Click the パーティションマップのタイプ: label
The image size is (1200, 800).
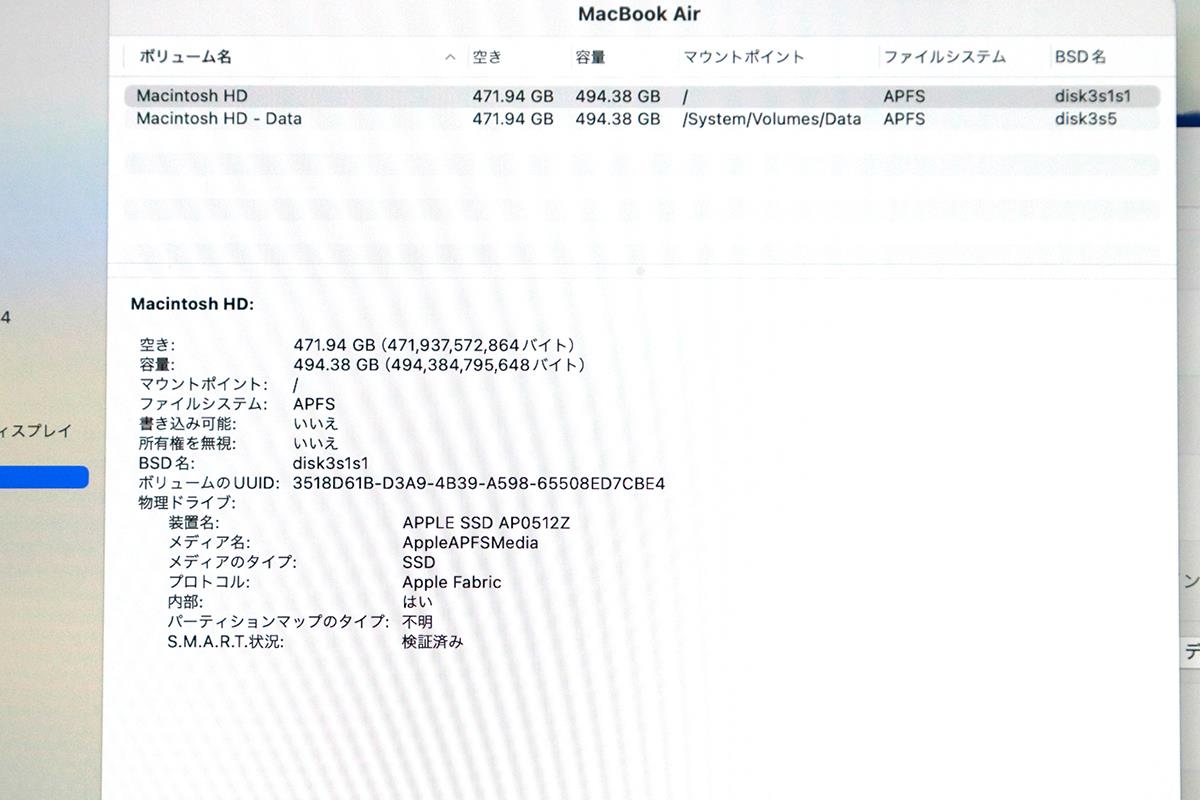278,622
